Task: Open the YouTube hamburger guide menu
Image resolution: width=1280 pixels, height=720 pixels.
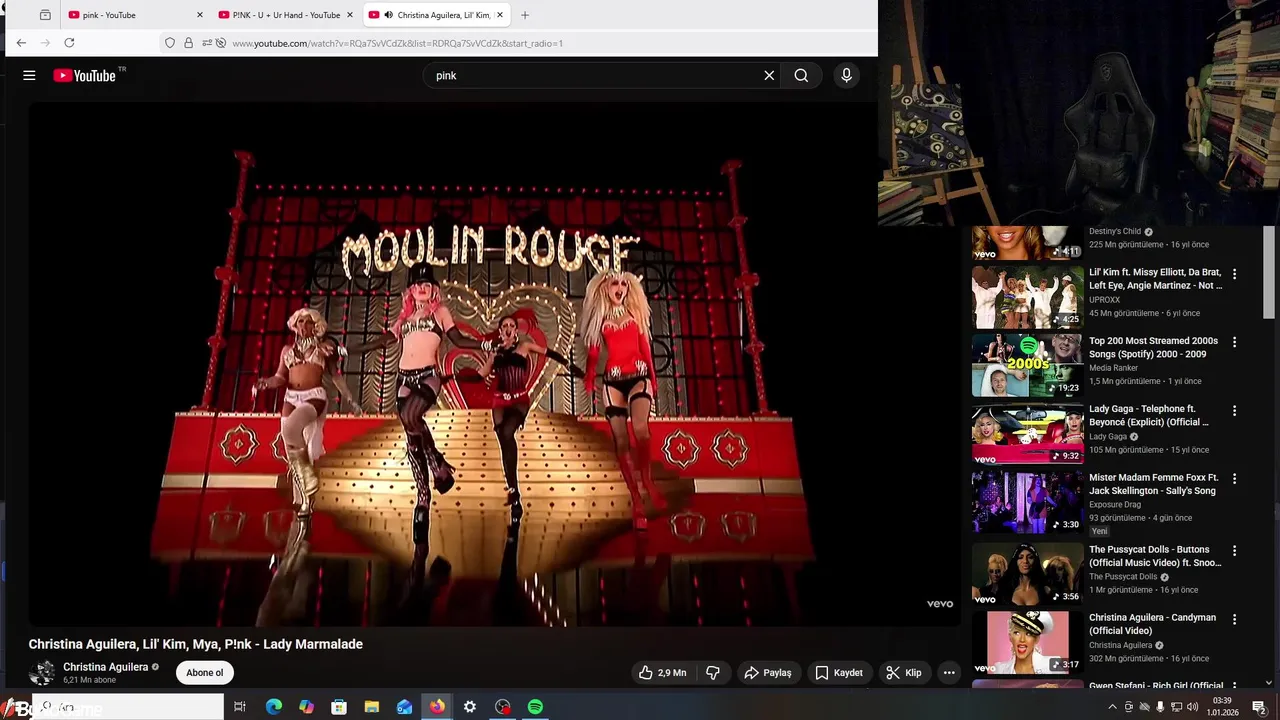Action: tap(29, 75)
